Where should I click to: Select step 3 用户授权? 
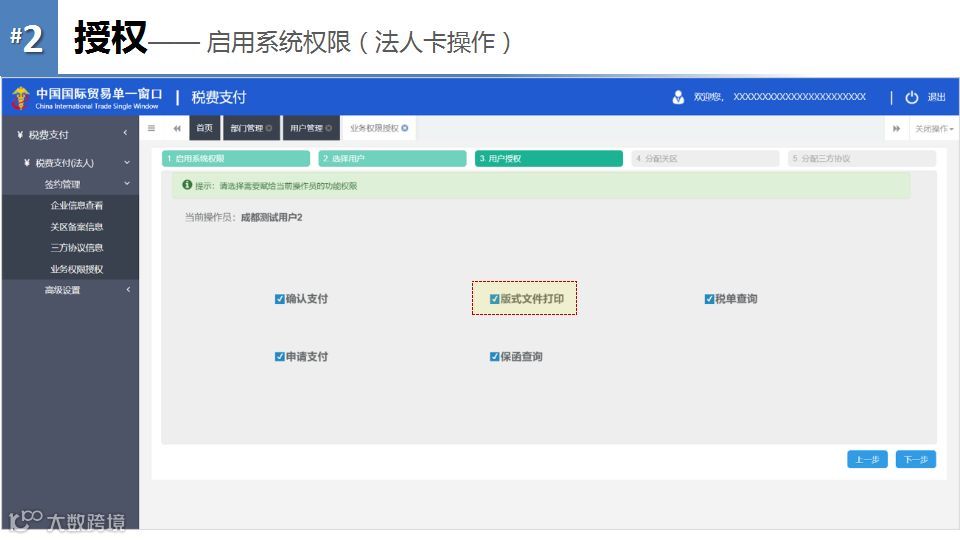point(549,159)
